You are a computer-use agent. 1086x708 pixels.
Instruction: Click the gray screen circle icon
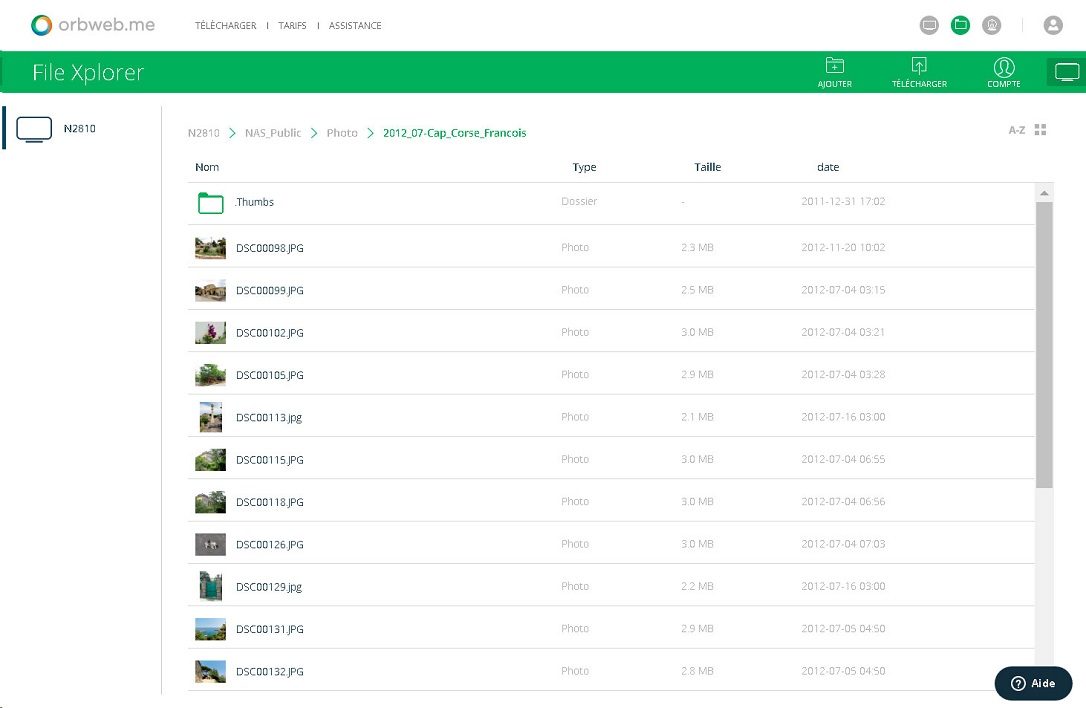point(929,25)
